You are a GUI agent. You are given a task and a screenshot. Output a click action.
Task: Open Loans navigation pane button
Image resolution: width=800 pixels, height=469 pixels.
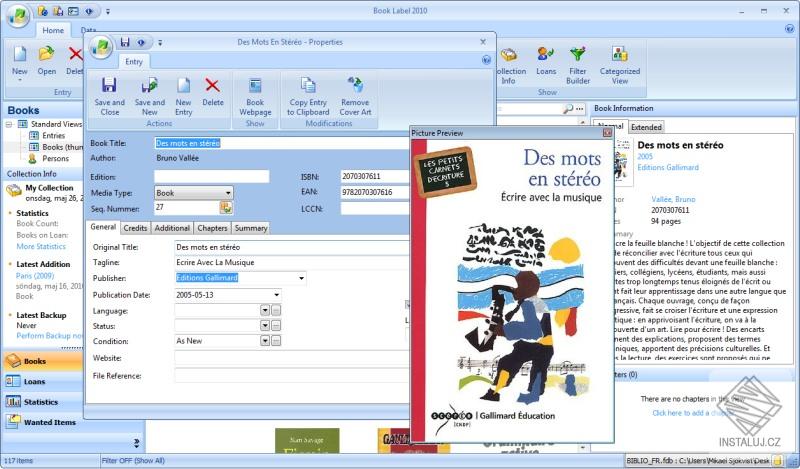pyautogui.click(x=43, y=382)
